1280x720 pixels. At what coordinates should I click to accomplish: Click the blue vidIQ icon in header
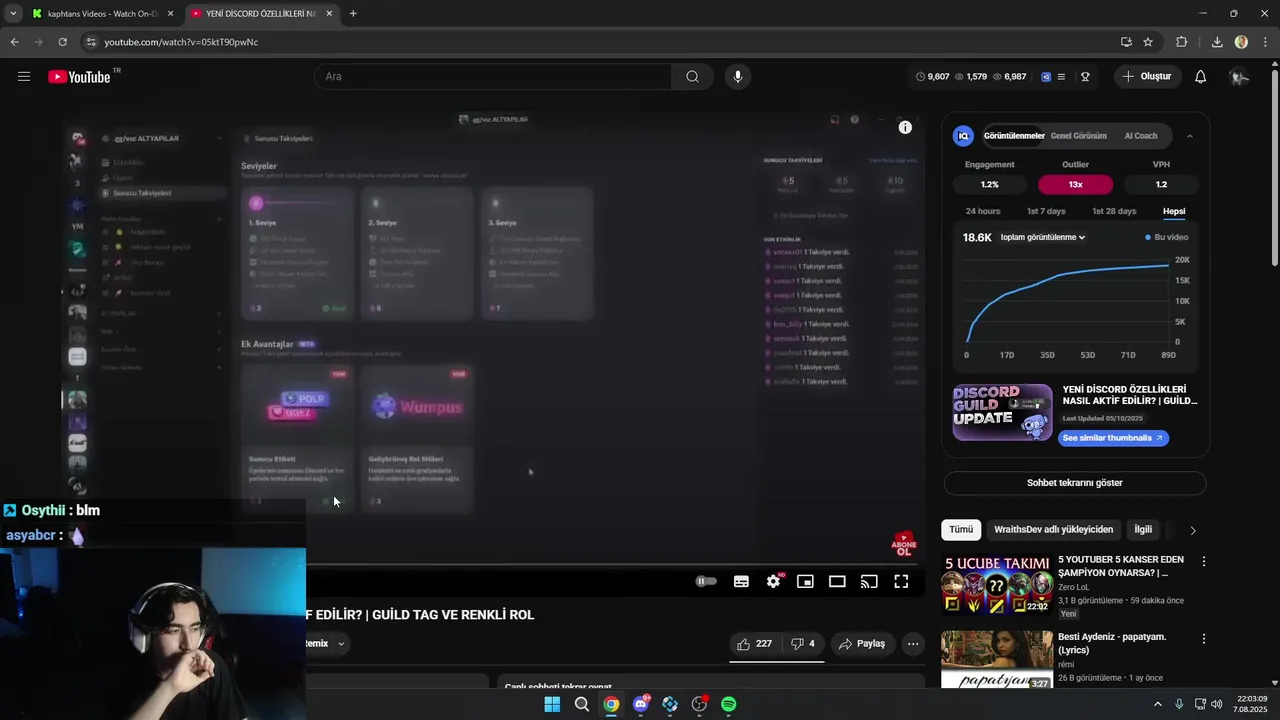[x=1046, y=77]
